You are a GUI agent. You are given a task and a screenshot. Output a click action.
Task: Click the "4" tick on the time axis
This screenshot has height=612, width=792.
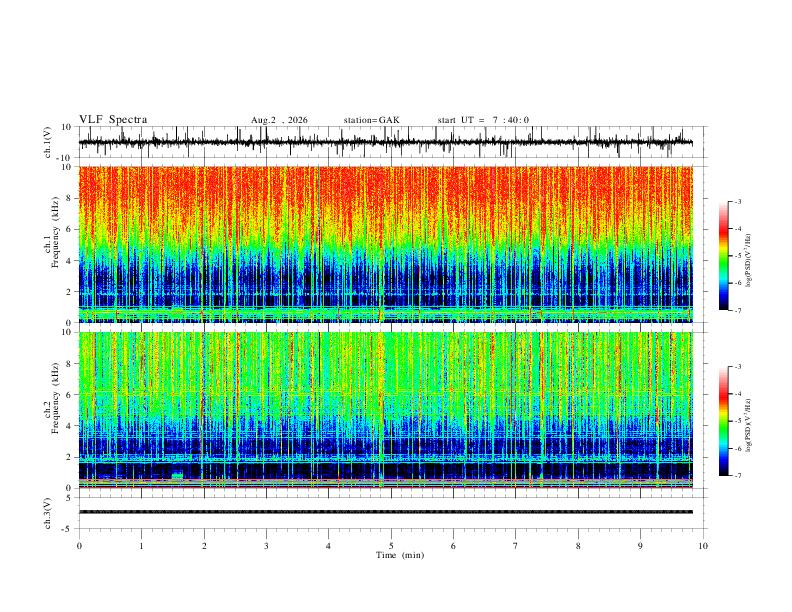tap(328, 546)
